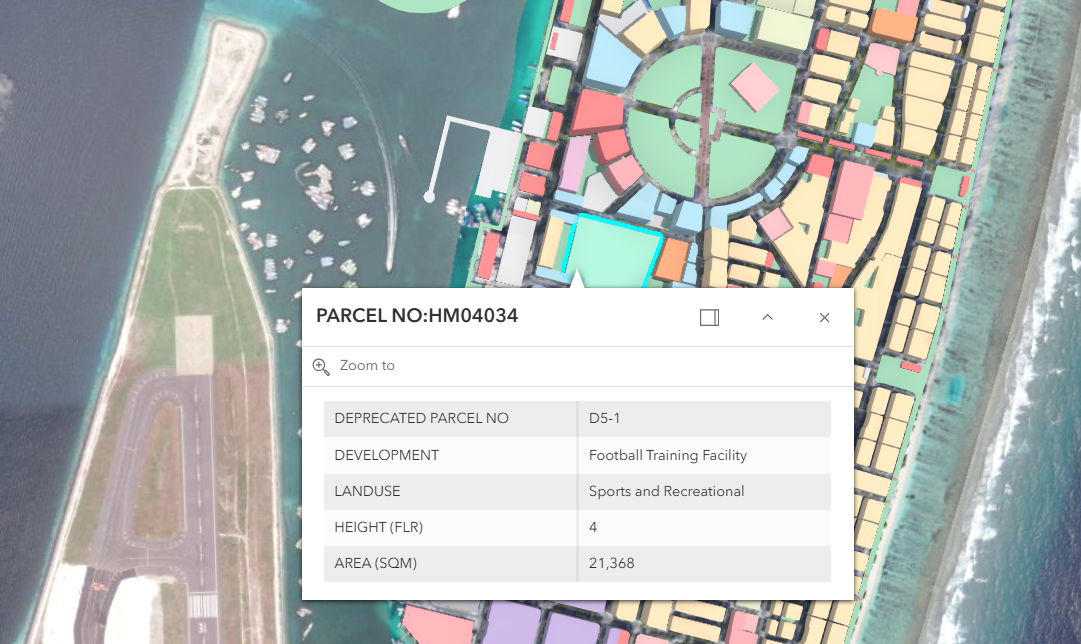Click the 'Sports and Recreational' value

tap(666, 491)
